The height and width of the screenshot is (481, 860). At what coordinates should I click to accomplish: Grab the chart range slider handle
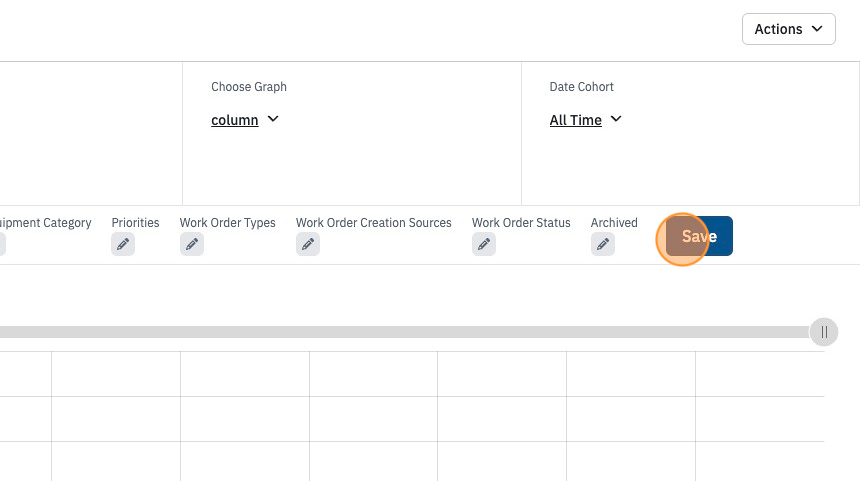pyautogui.click(x=824, y=332)
